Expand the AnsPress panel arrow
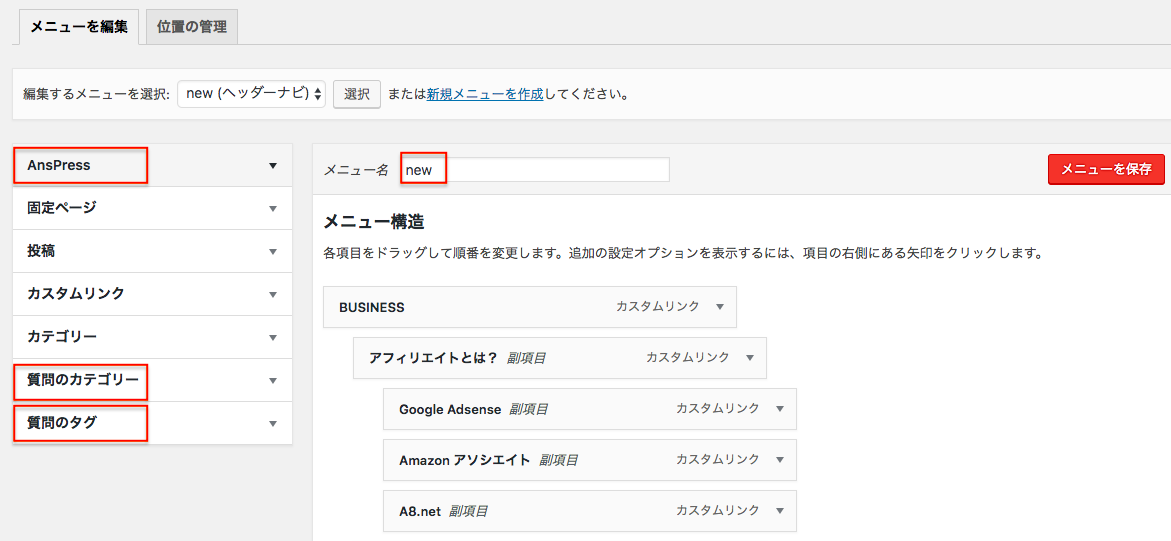1171x541 pixels. [x=273, y=166]
